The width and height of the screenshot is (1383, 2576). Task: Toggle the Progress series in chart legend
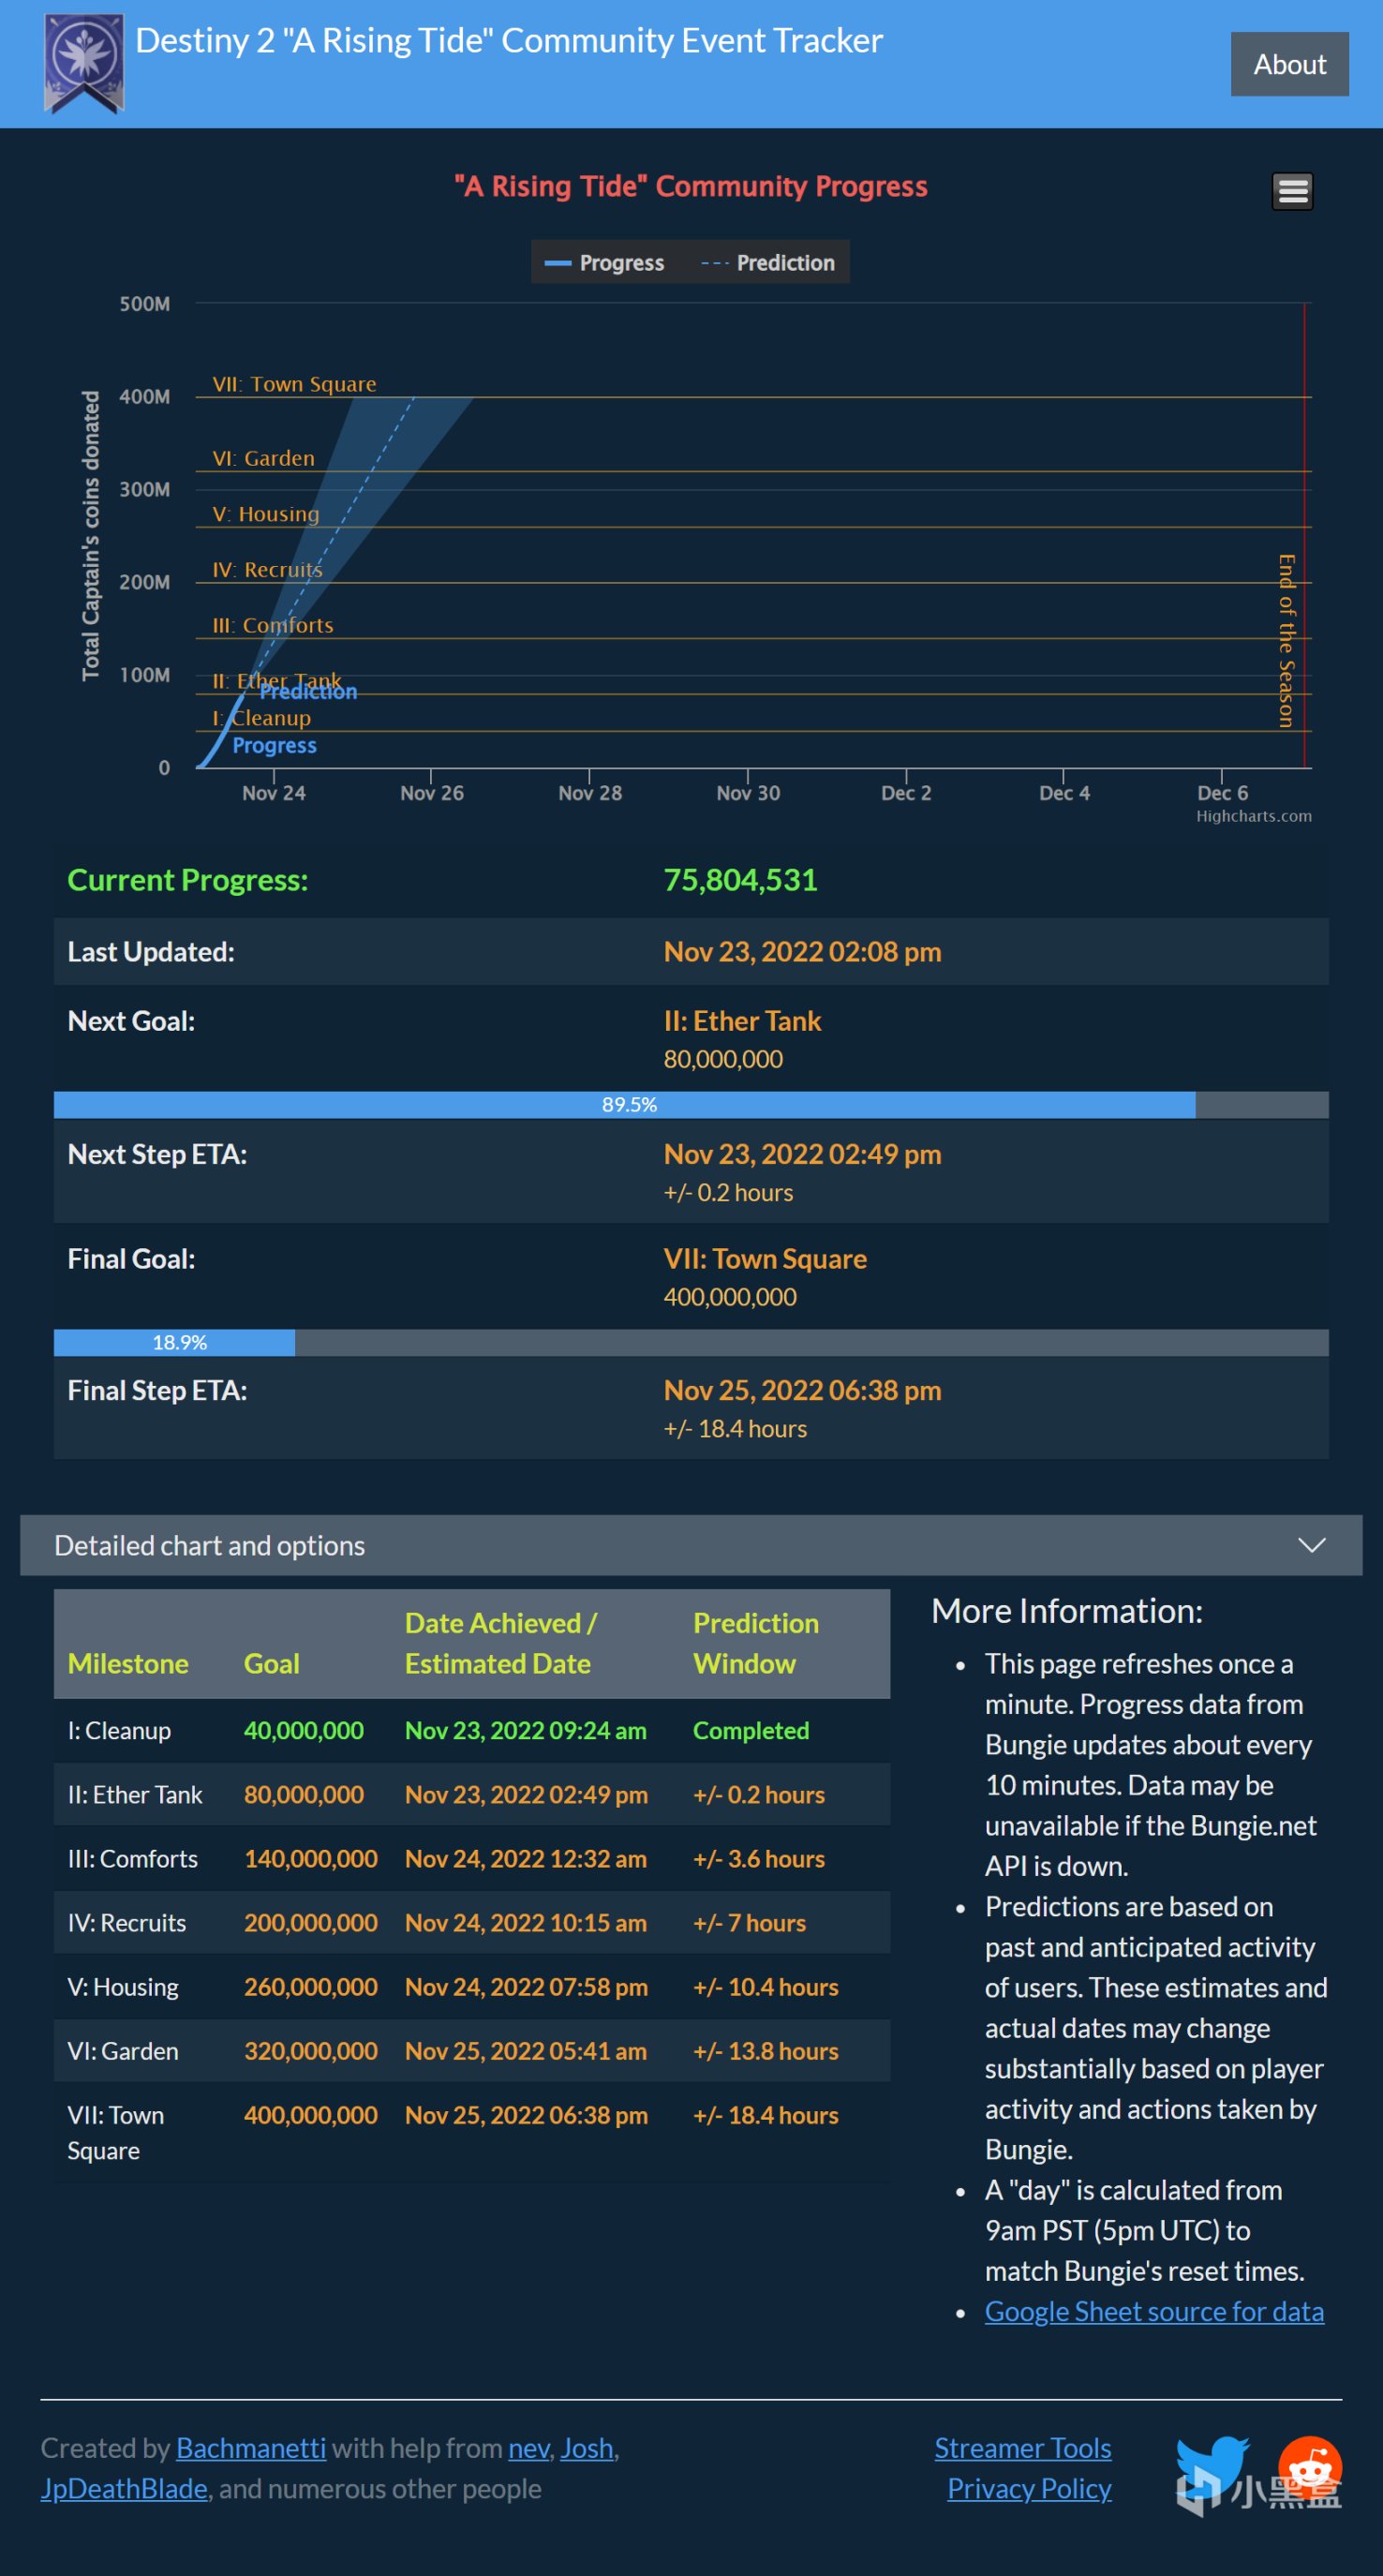(x=604, y=263)
